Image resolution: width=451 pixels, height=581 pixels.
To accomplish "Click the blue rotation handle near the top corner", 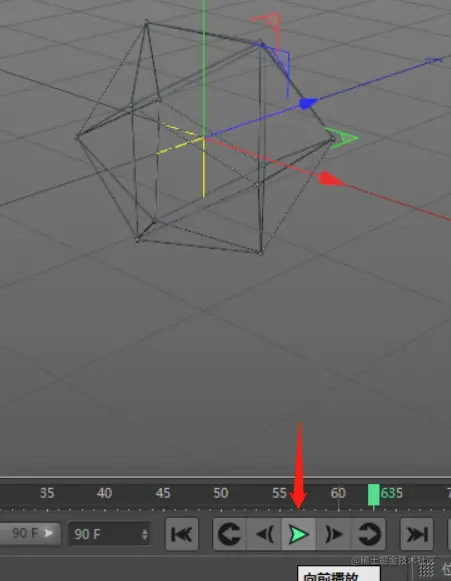I will 280,70.
